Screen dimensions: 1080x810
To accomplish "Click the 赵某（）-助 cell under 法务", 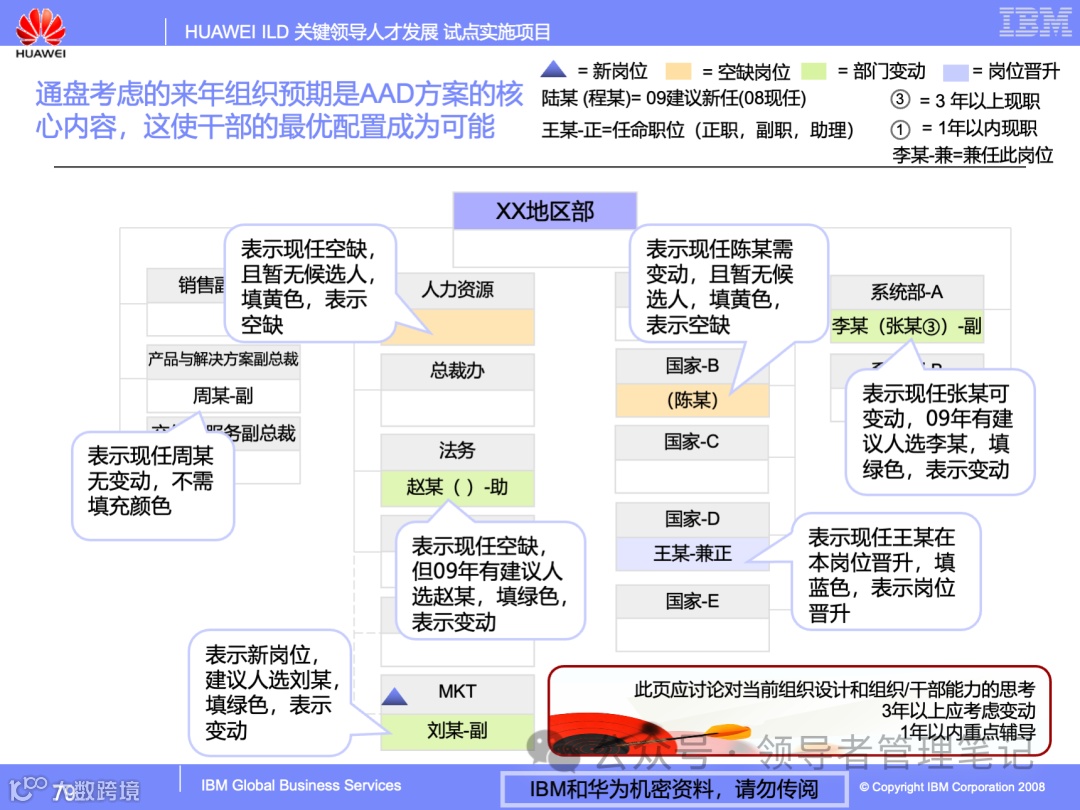I will pyautogui.click(x=457, y=488).
